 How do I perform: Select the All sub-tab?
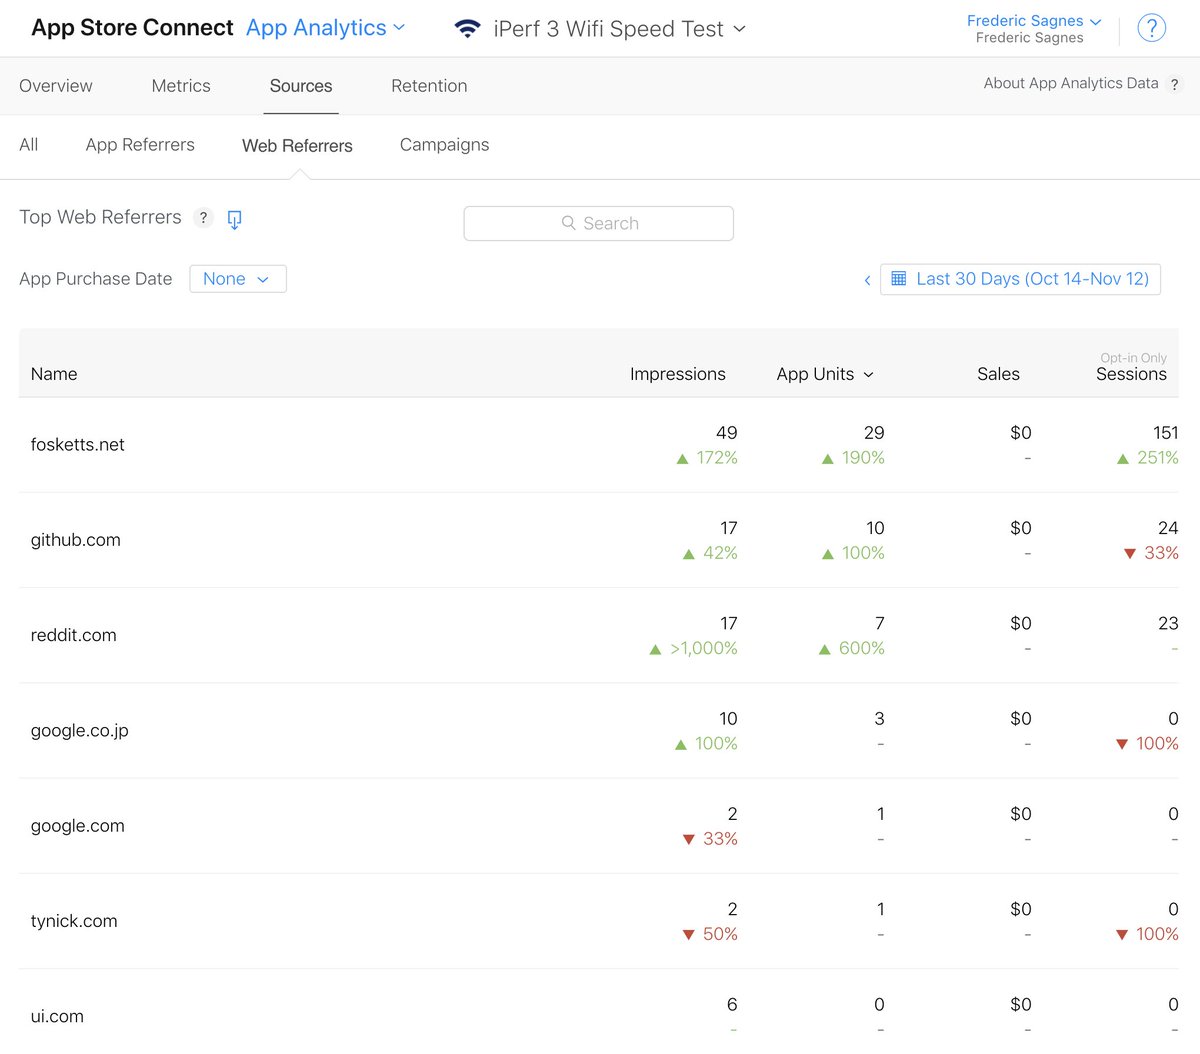coord(29,145)
